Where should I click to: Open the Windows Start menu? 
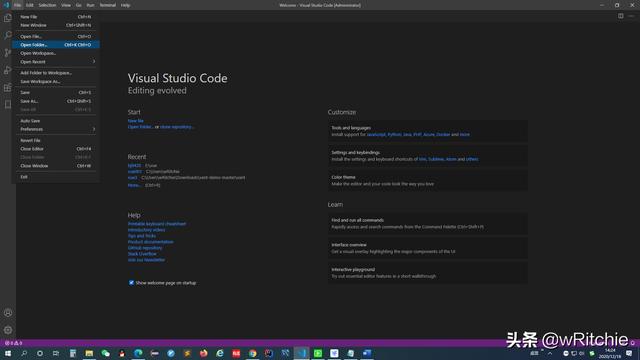tap(7, 353)
